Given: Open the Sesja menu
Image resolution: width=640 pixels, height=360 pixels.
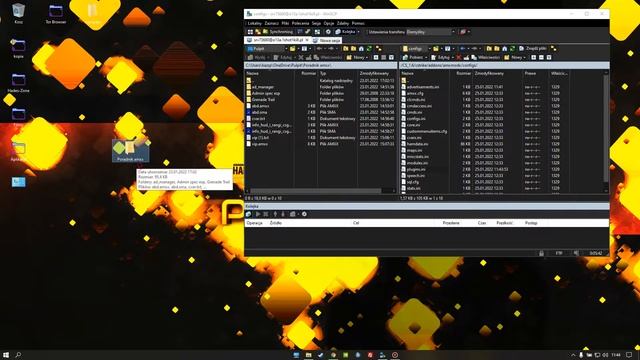Looking at the screenshot, I should click(316, 23).
